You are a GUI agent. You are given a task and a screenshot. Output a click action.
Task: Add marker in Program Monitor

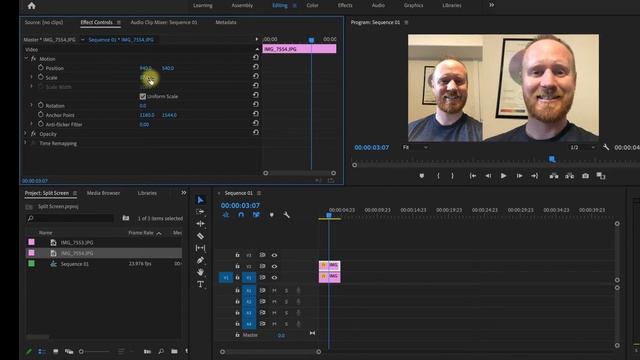pos(422,176)
